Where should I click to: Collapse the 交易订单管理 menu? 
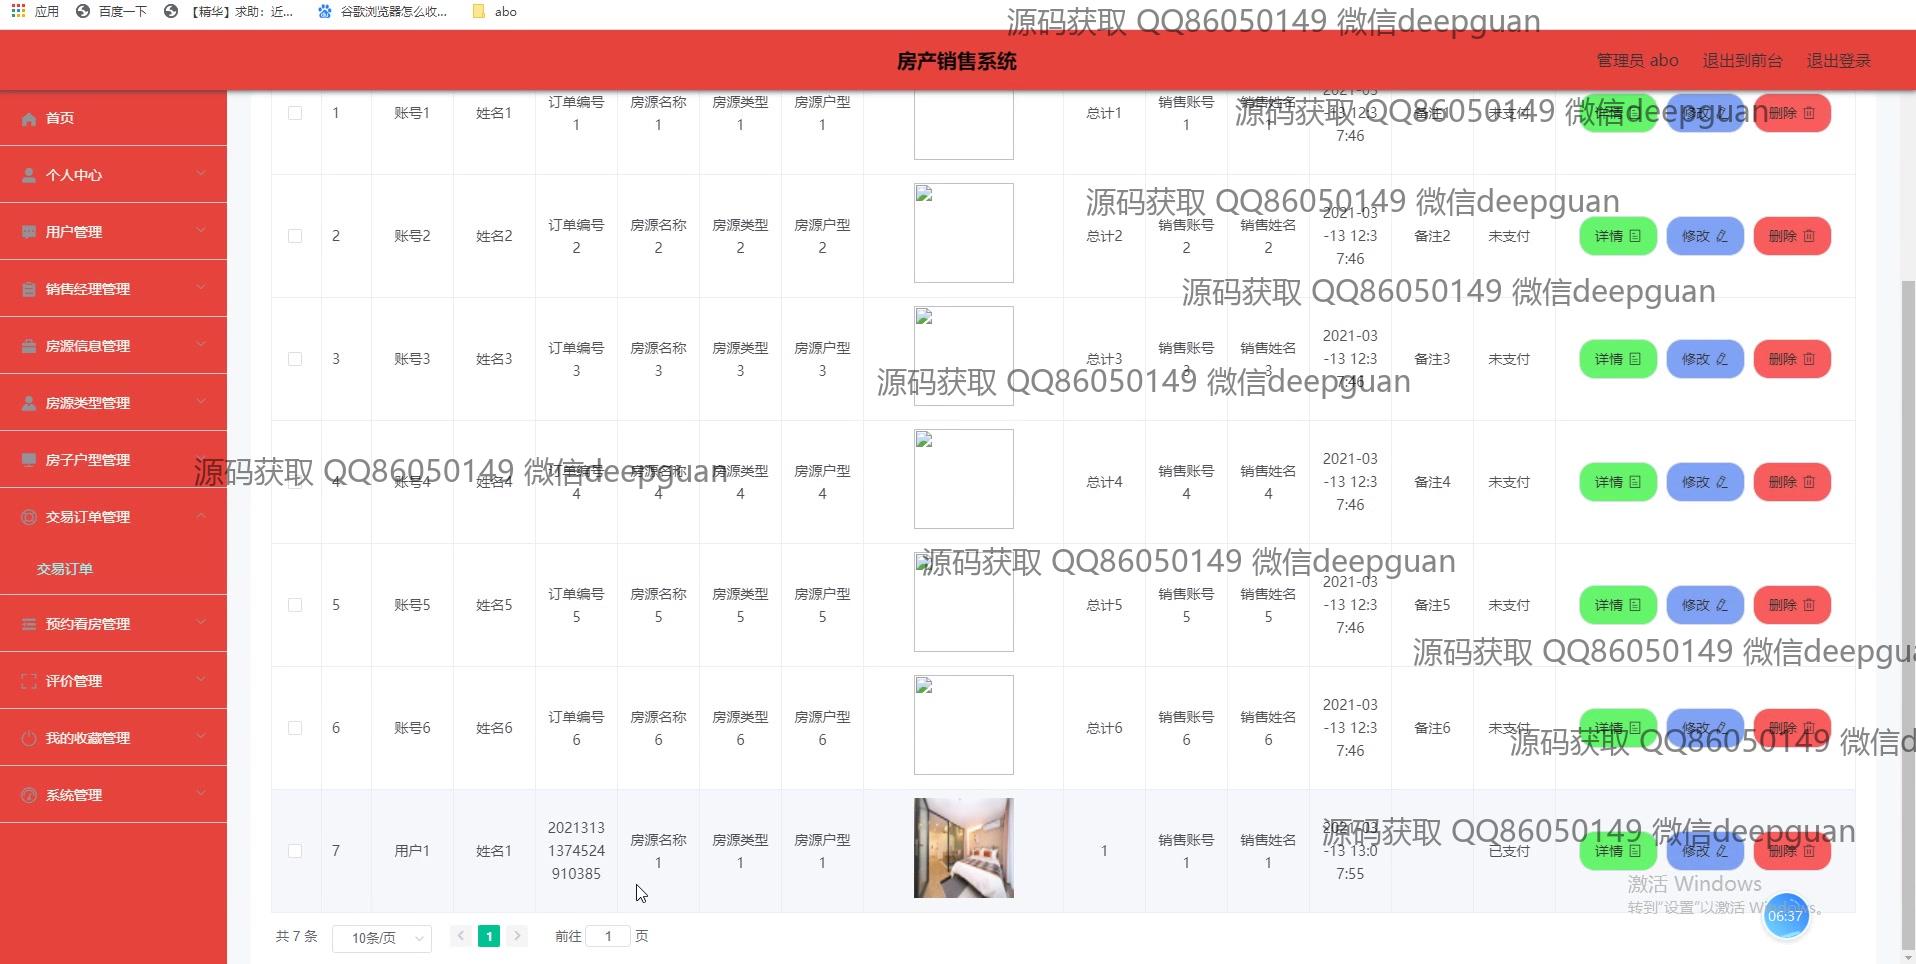tap(113, 517)
